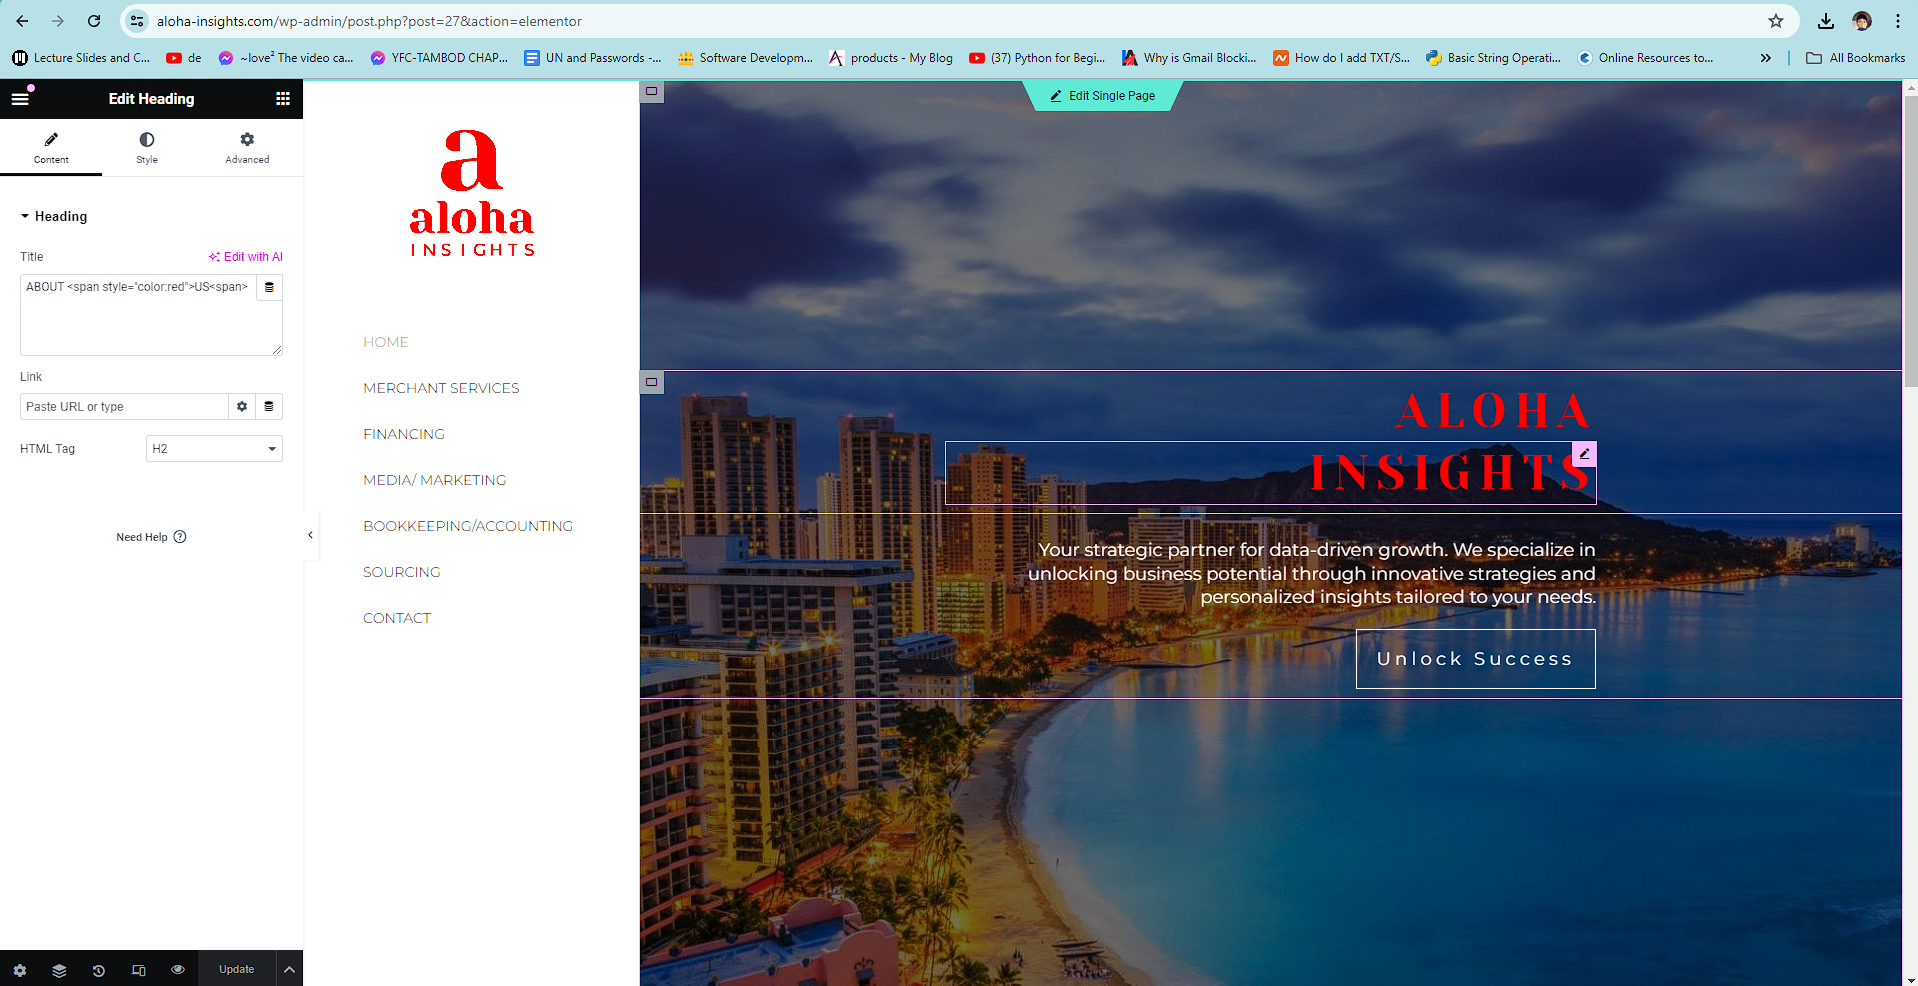This screenshot has height=986, width=1918.
Task: Switch to the Style tab
Action: pos(147,147)
